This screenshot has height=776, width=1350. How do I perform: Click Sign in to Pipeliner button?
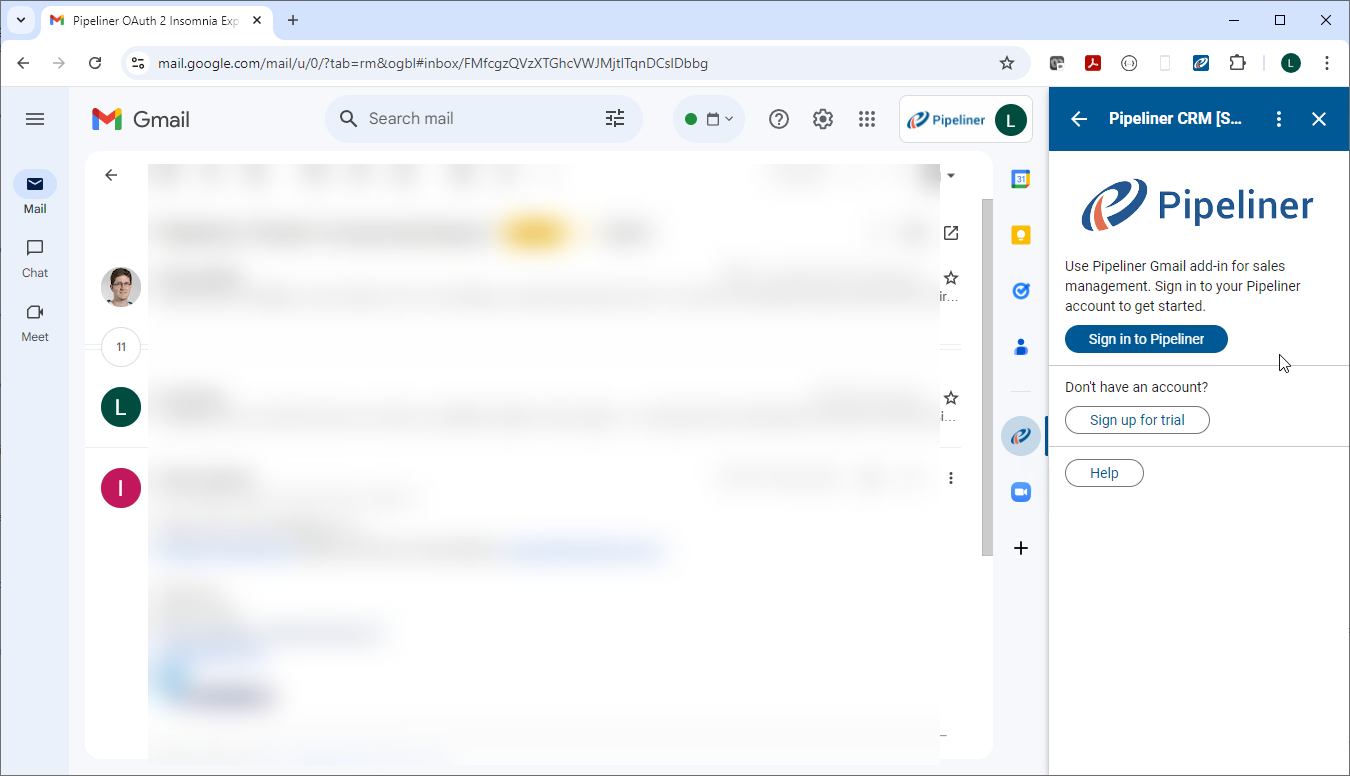[1146, 339]
